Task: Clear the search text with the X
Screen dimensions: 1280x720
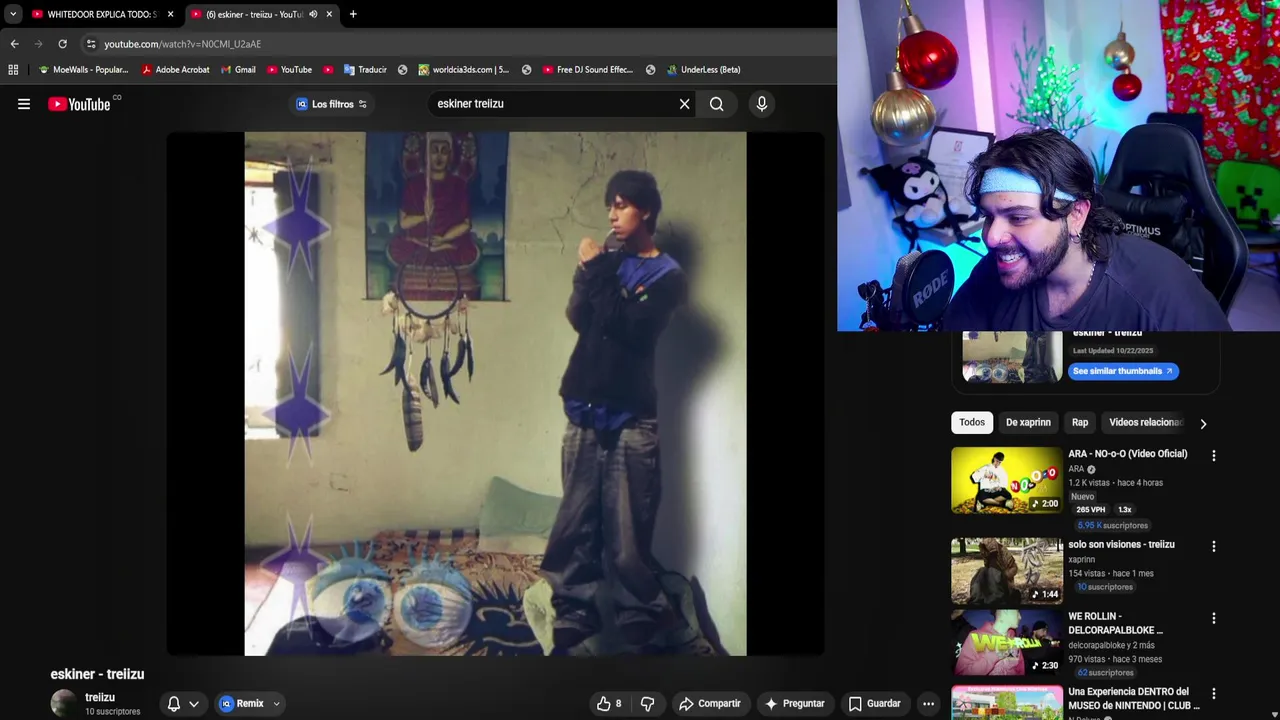Action: tap(685, 104)
